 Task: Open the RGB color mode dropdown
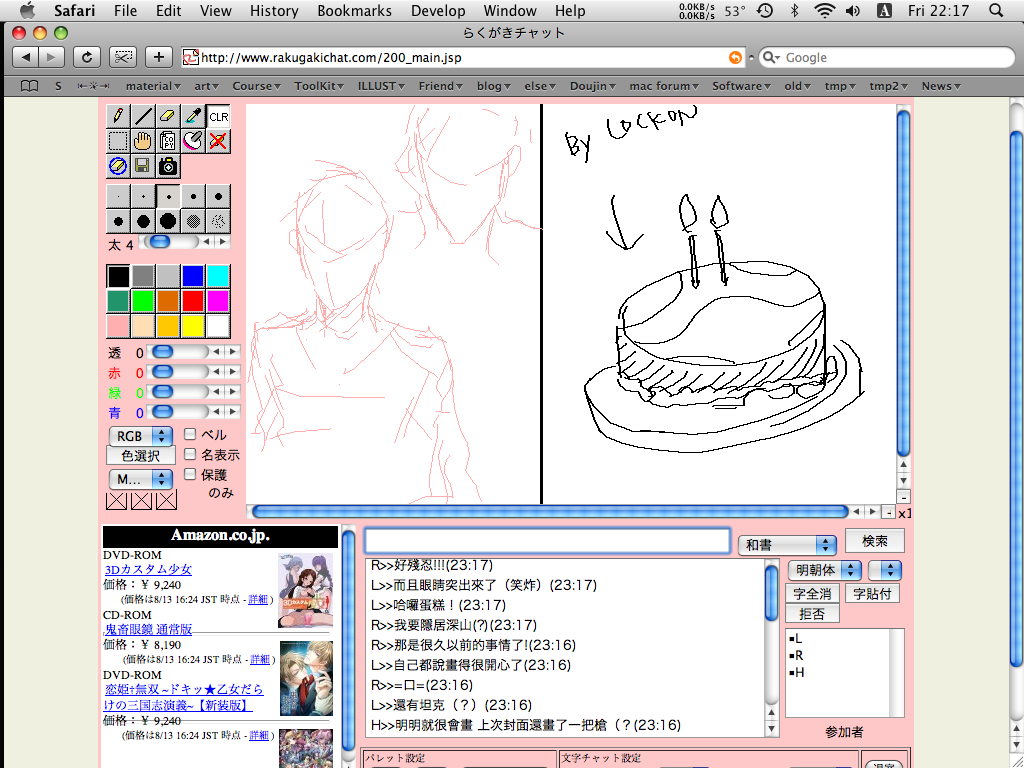click(x=140, y=436)
